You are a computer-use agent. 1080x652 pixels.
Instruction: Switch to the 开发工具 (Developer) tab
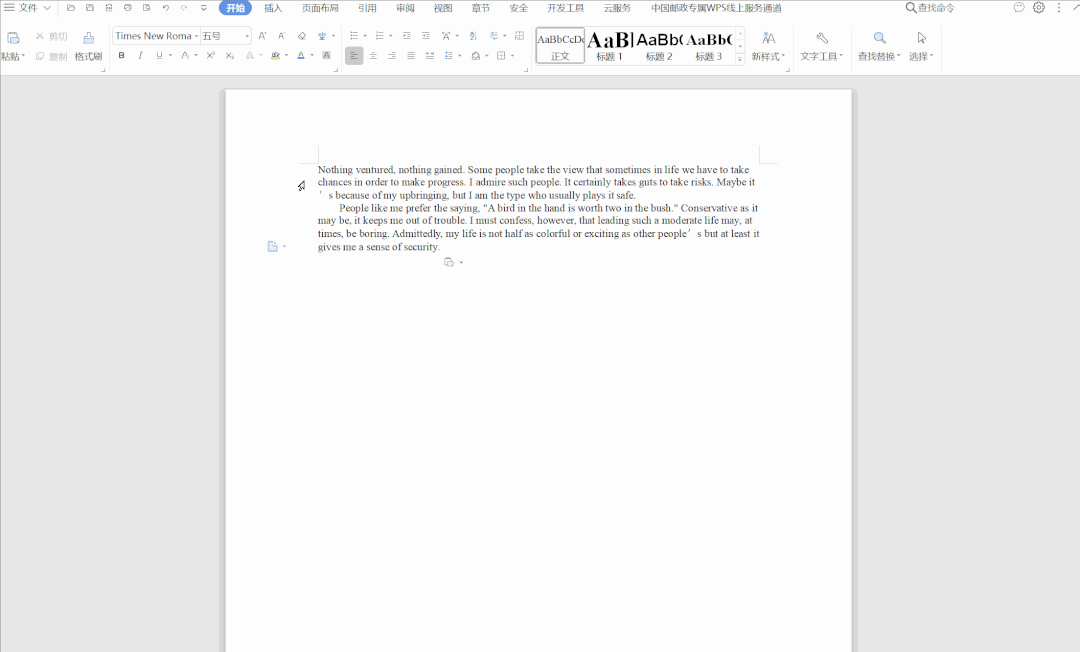point(565,8)
